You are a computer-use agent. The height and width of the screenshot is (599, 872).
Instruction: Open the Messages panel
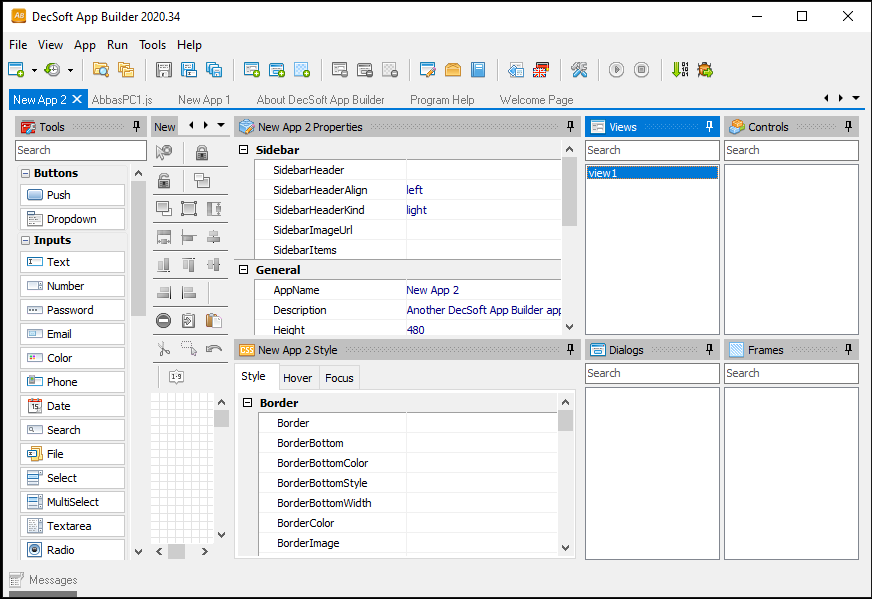pos(44,580)
